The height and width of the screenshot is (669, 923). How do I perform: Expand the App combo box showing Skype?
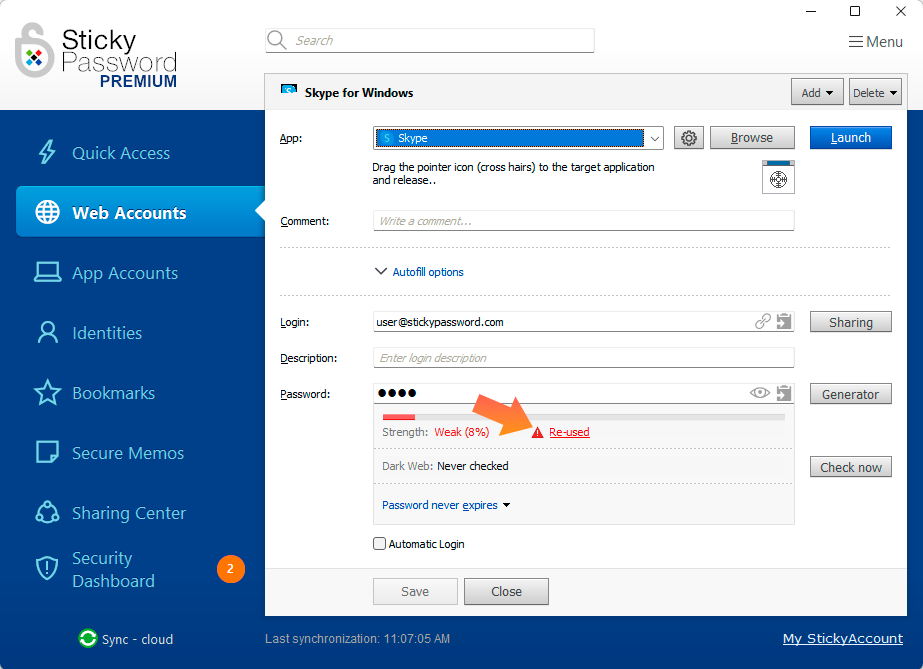tap(518, 138)
